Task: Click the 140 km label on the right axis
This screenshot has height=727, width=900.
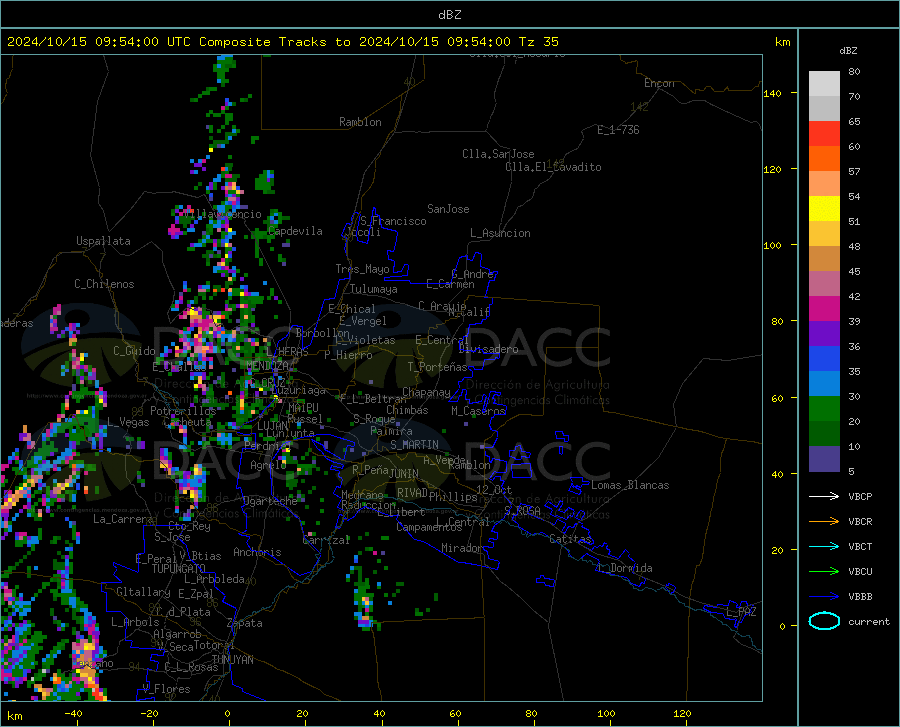Action: coord(772,93)
